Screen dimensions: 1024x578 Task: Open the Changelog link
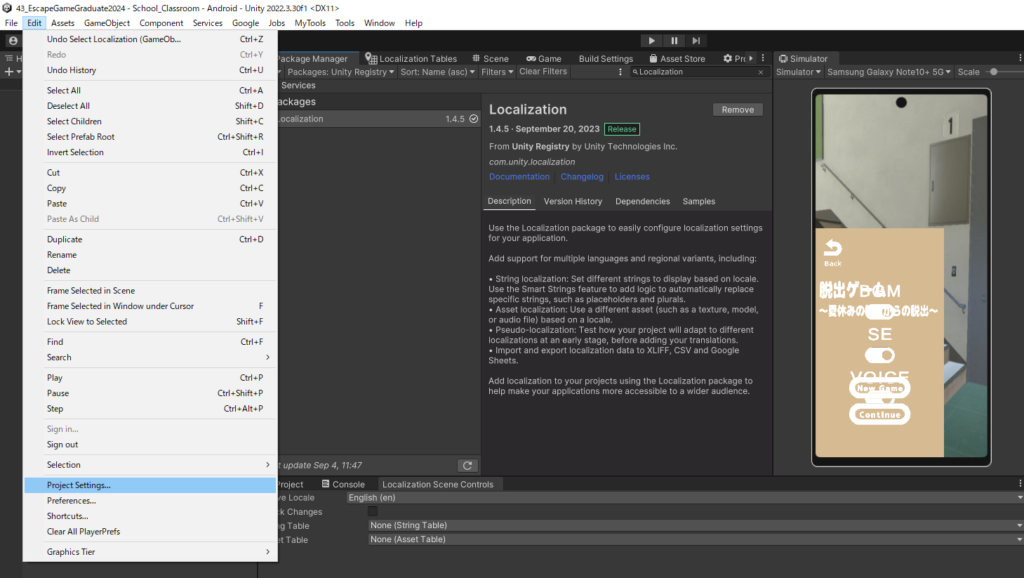click(x=582, y=177)
